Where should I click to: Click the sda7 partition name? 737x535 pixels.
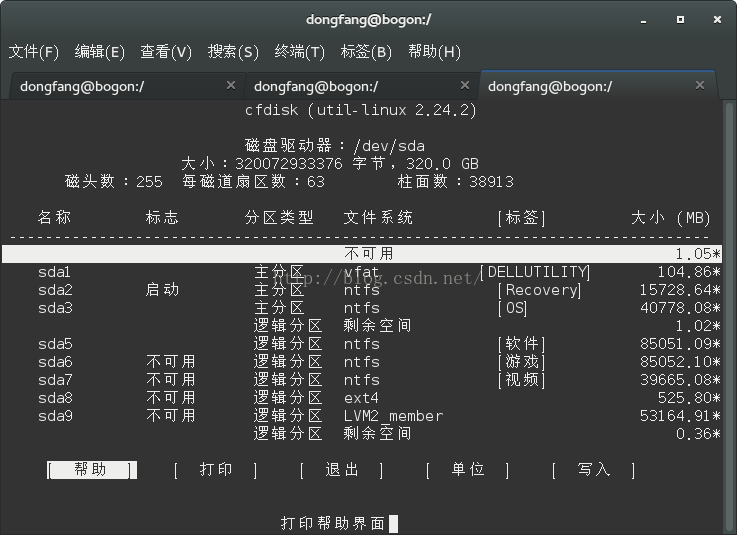point(55,380)
